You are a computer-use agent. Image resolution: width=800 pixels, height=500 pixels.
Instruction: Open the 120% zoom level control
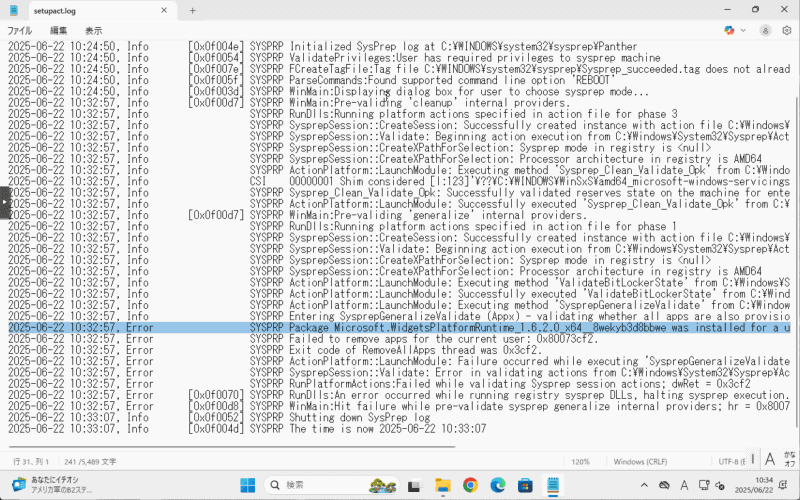pyautogui.click(x=580, y=462)
